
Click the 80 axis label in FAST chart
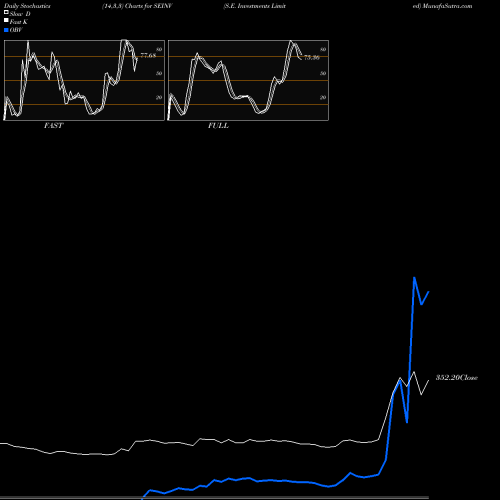159,49
